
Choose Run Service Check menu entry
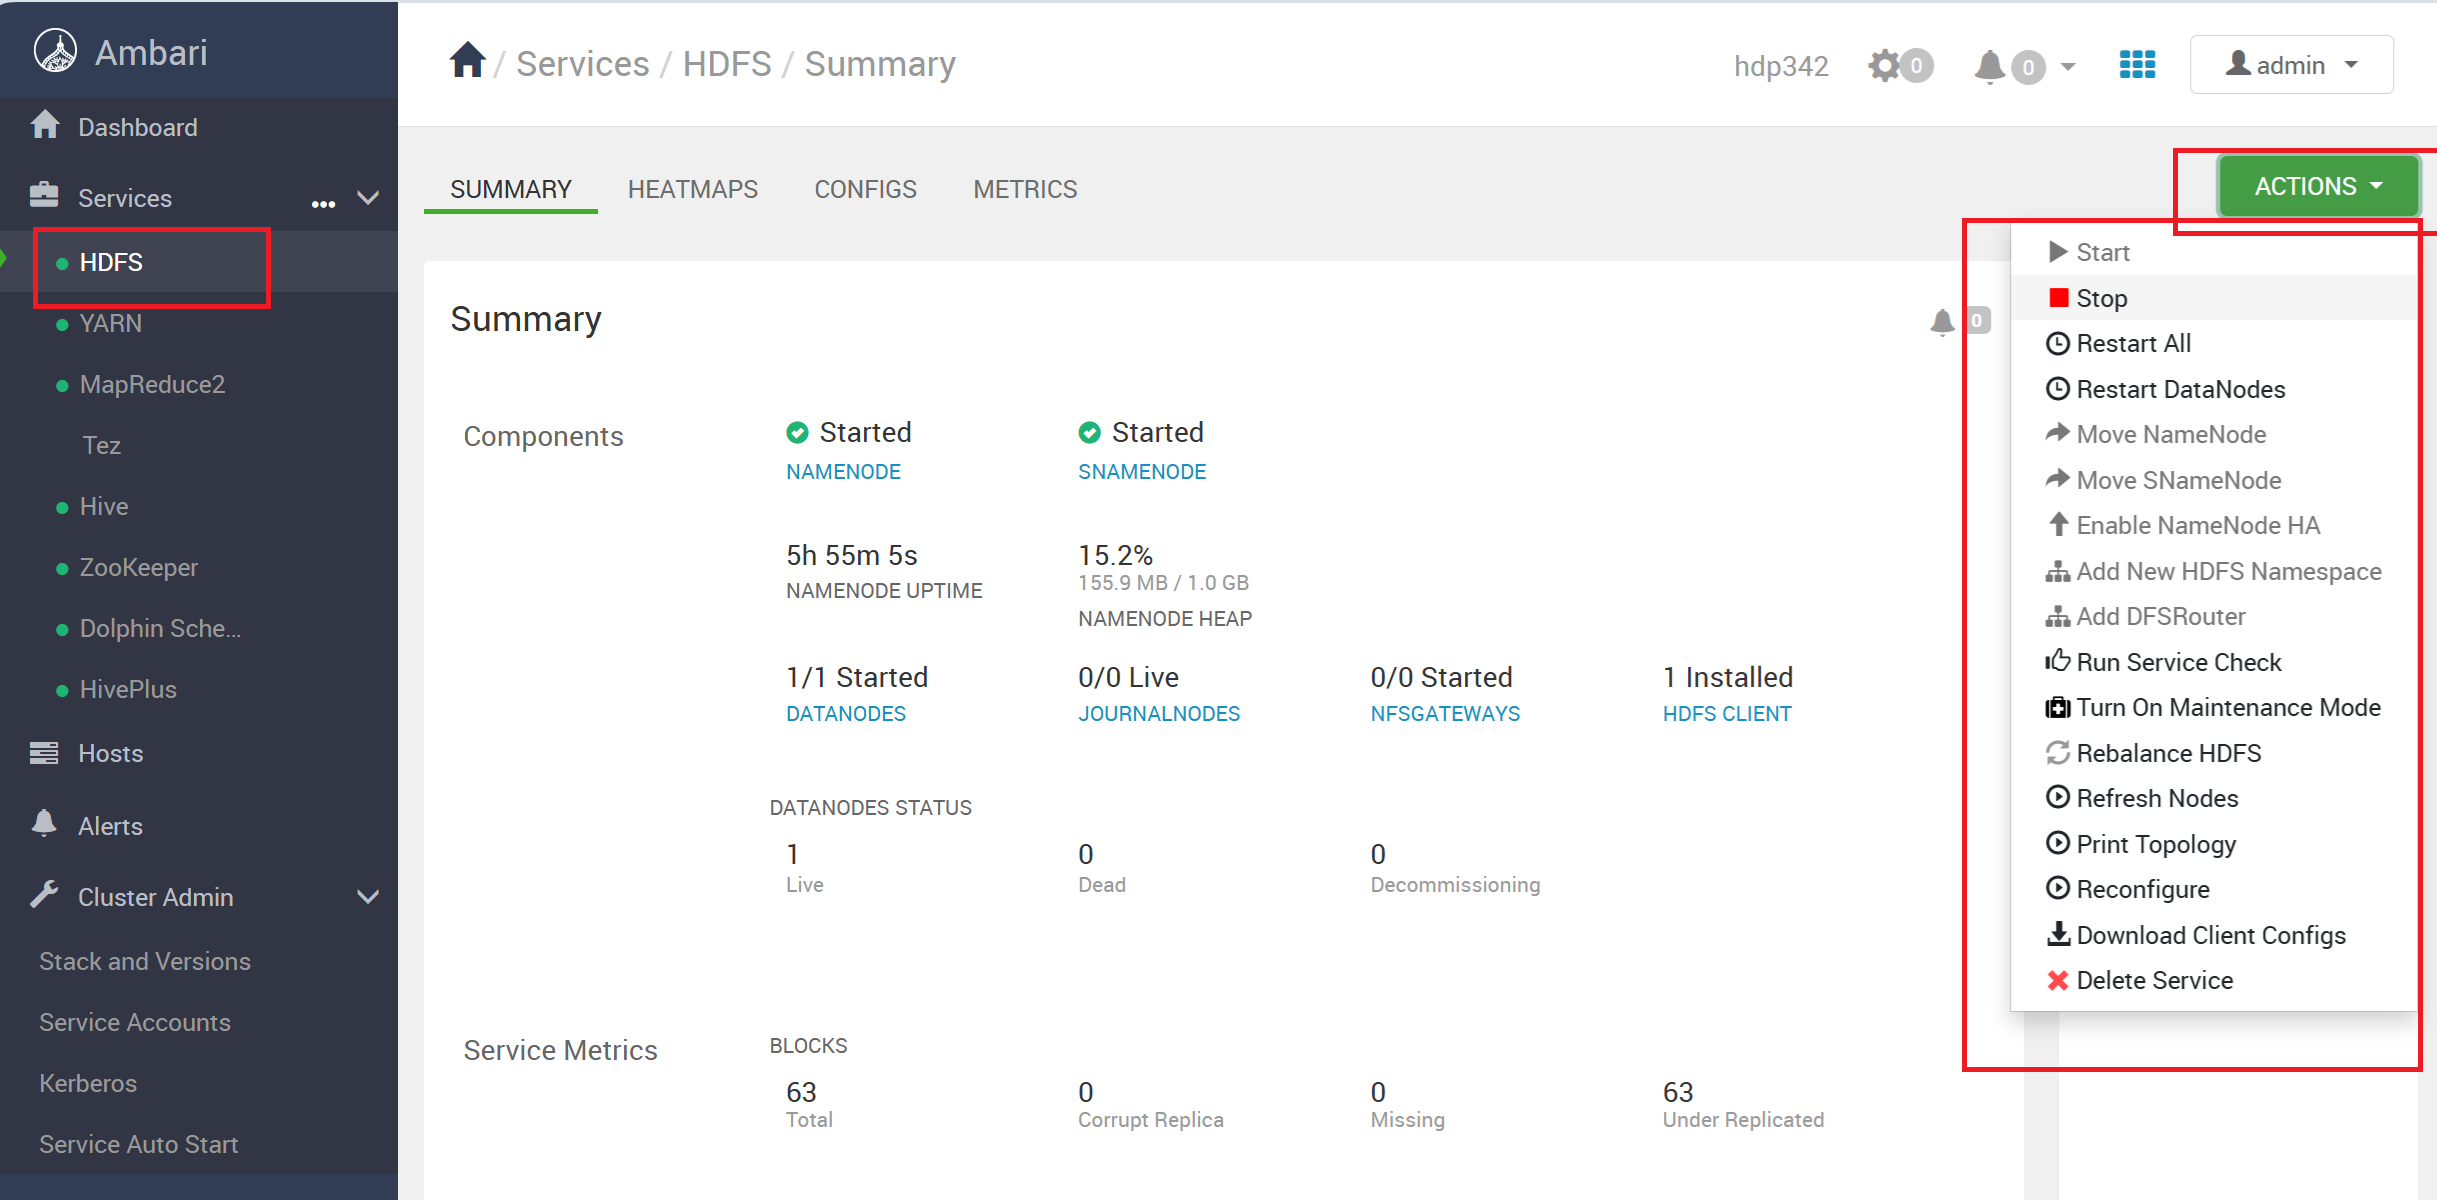2214,662
